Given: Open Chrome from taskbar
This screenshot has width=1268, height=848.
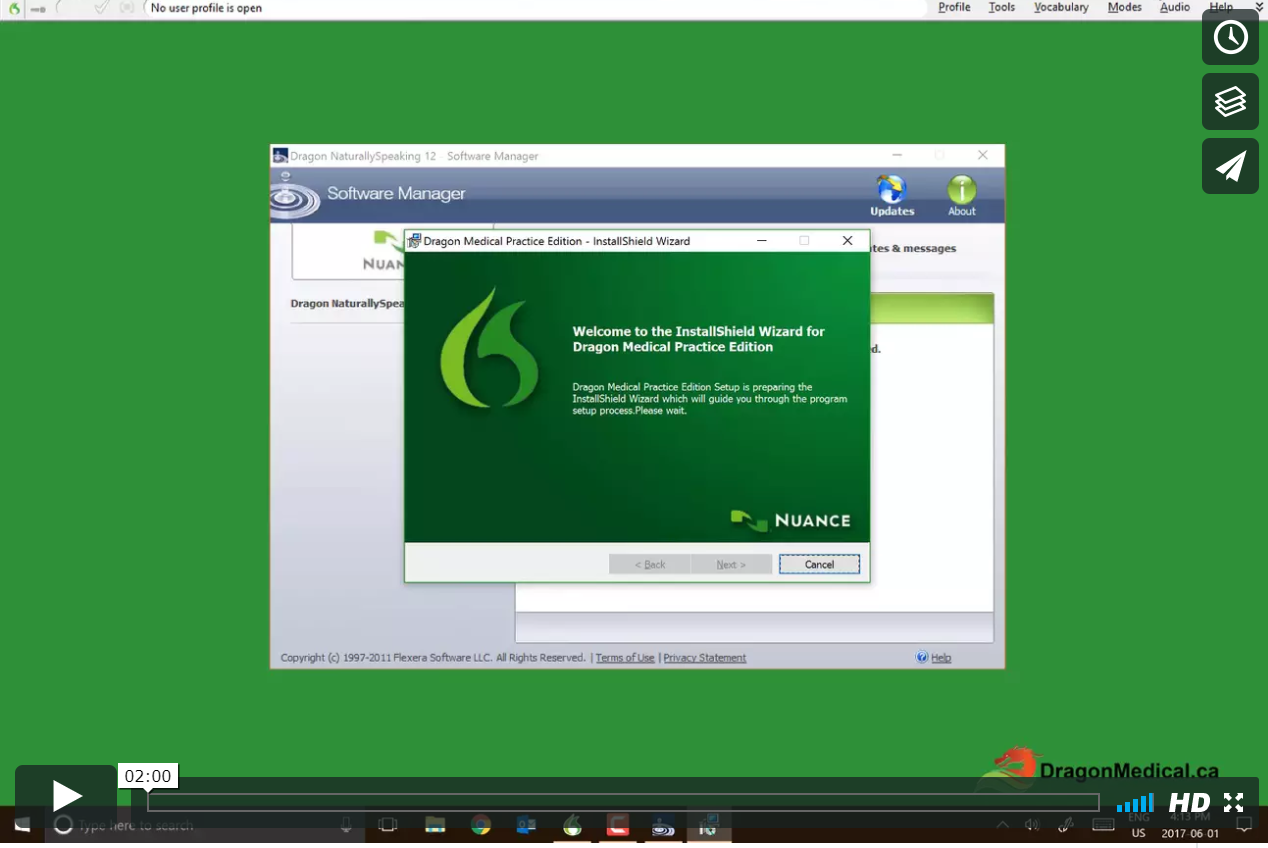Looking at the screenshot, I should tap(481, 826).
